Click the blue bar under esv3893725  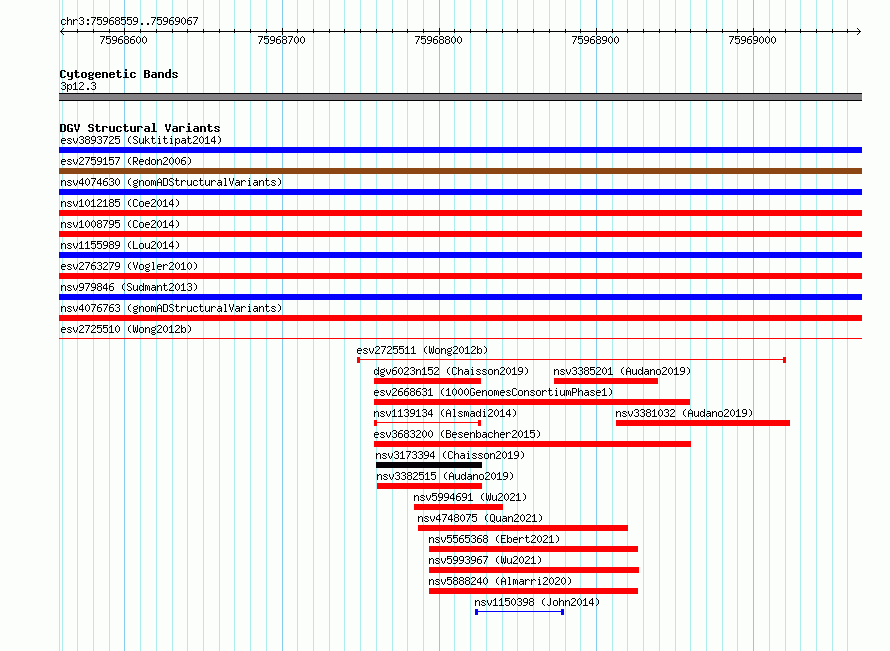(460, 150)
